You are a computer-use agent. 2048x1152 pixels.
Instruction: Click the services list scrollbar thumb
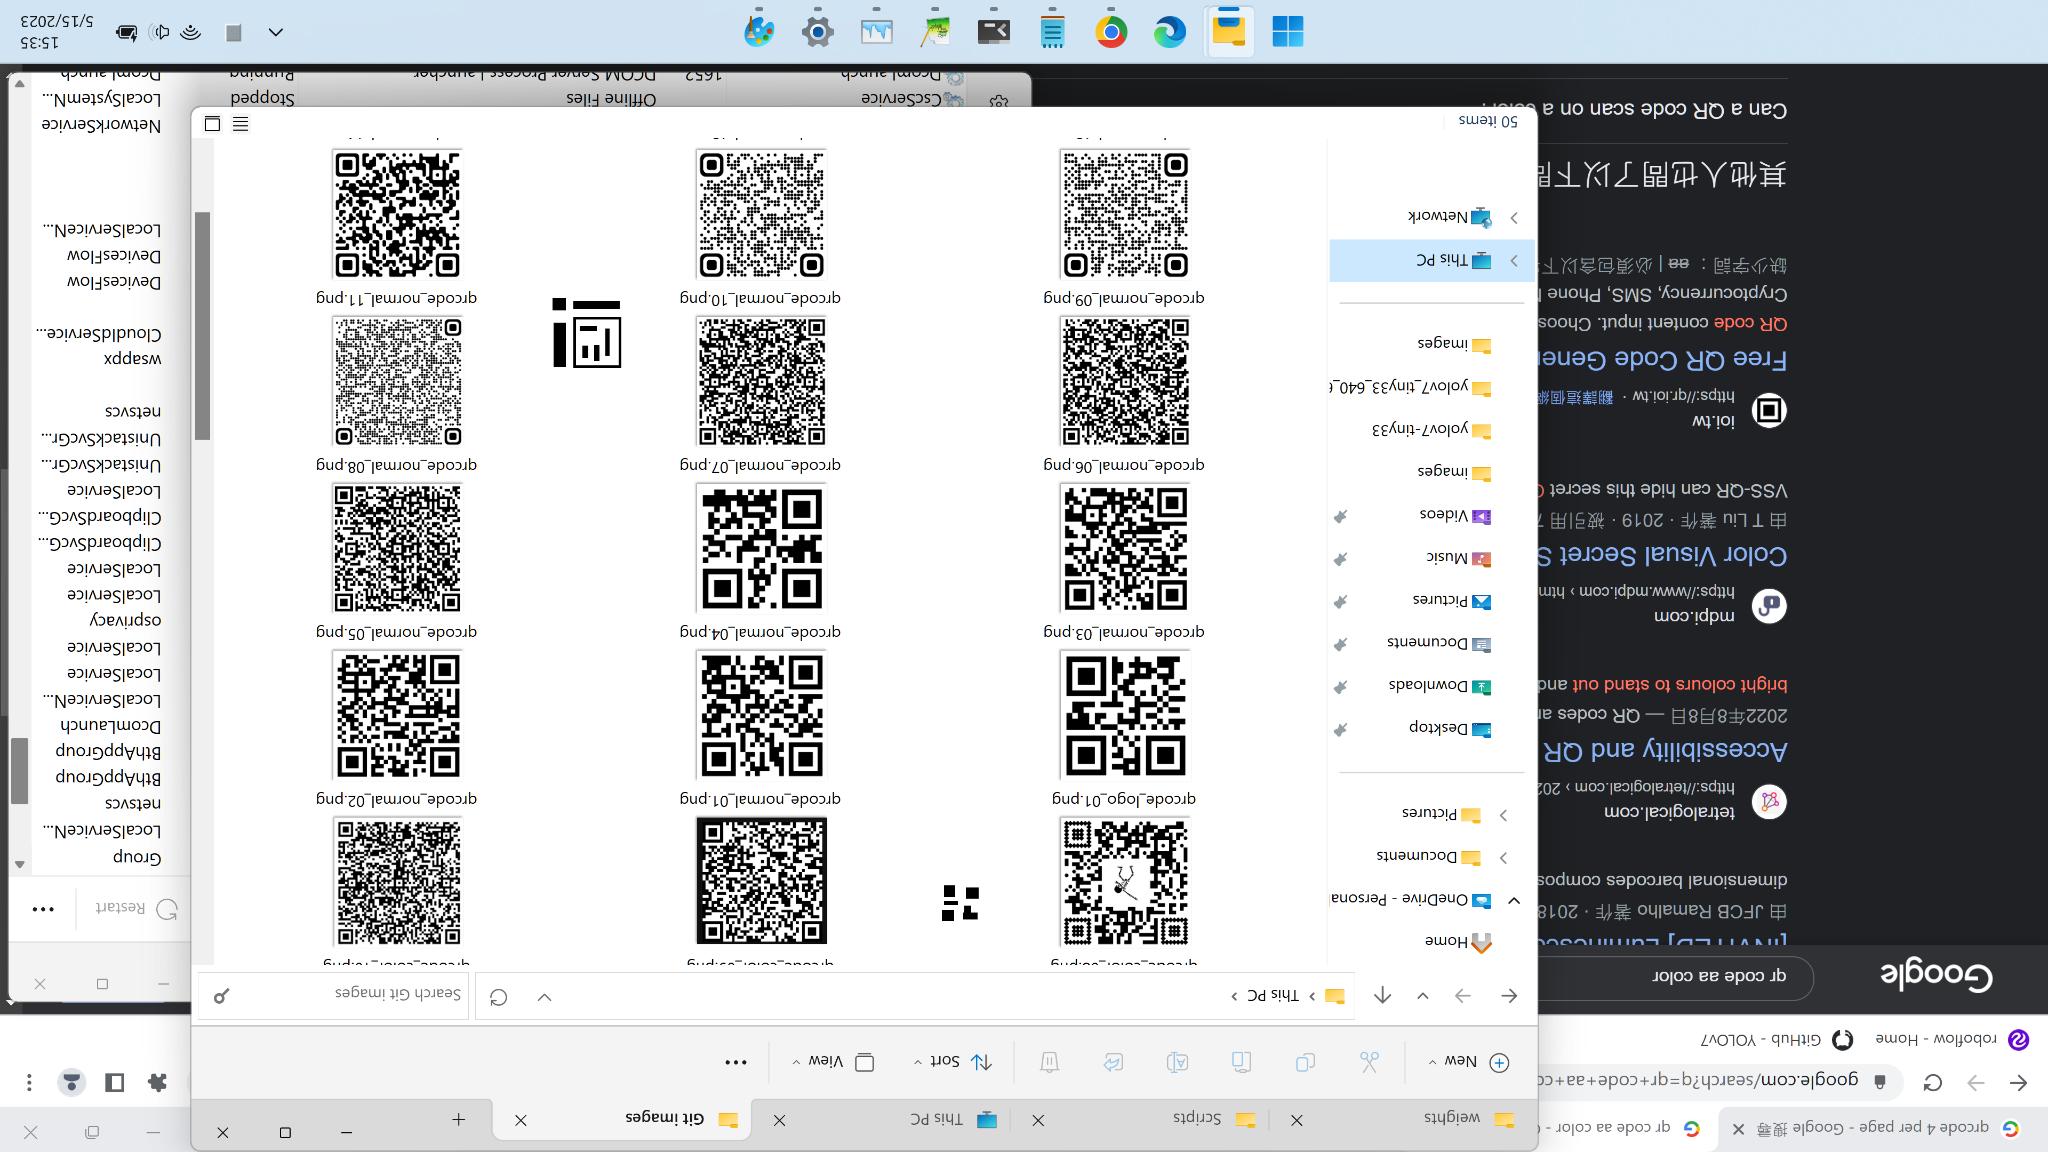(x=19, y=770)
